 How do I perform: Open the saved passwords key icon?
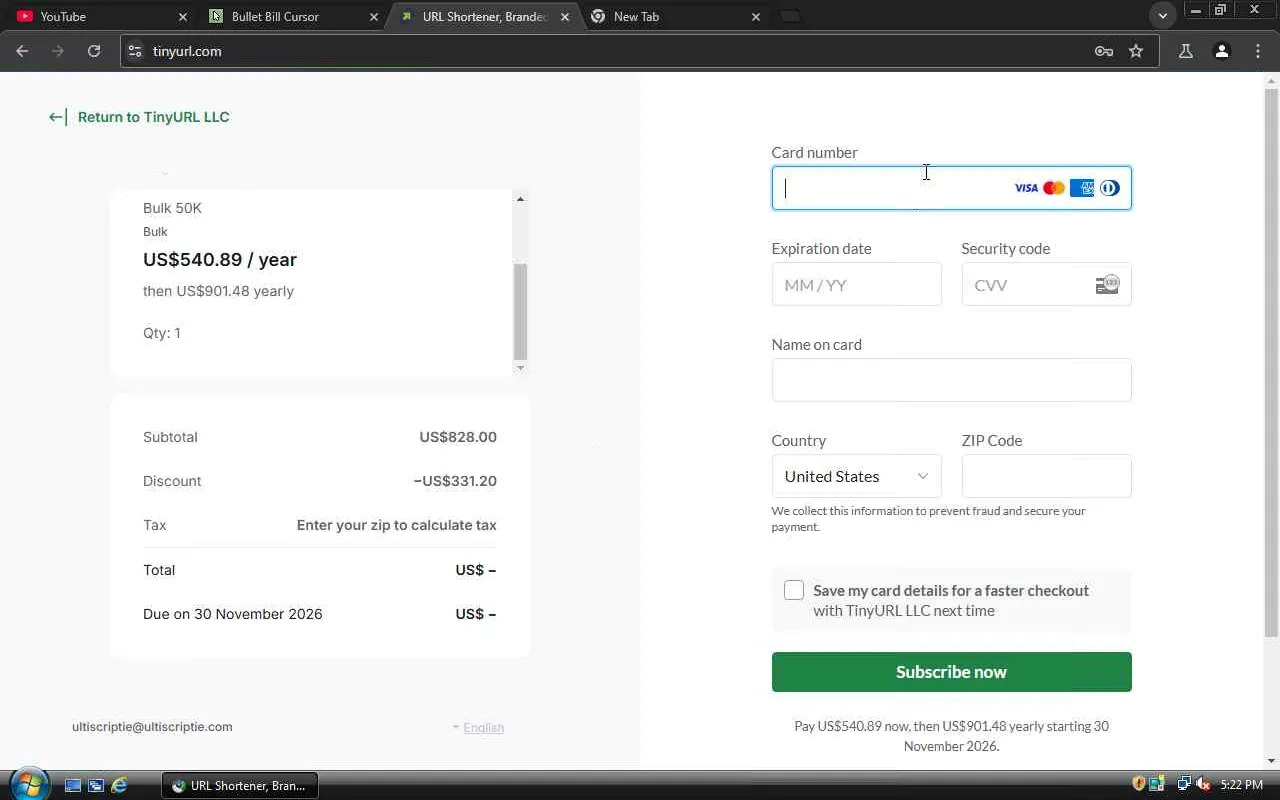[1104, 51]
